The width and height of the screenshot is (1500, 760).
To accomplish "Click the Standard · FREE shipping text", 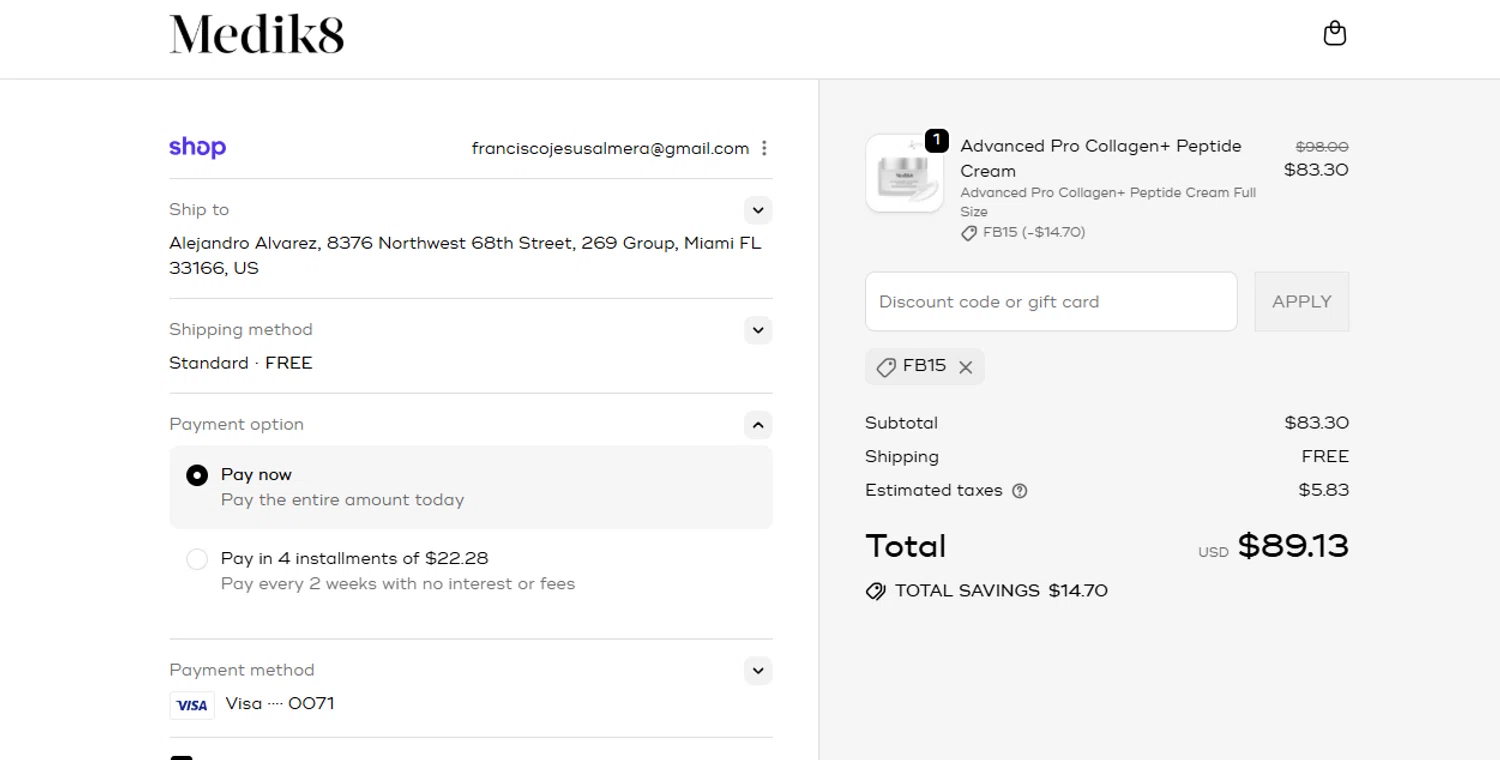I will tap(241, 363).
